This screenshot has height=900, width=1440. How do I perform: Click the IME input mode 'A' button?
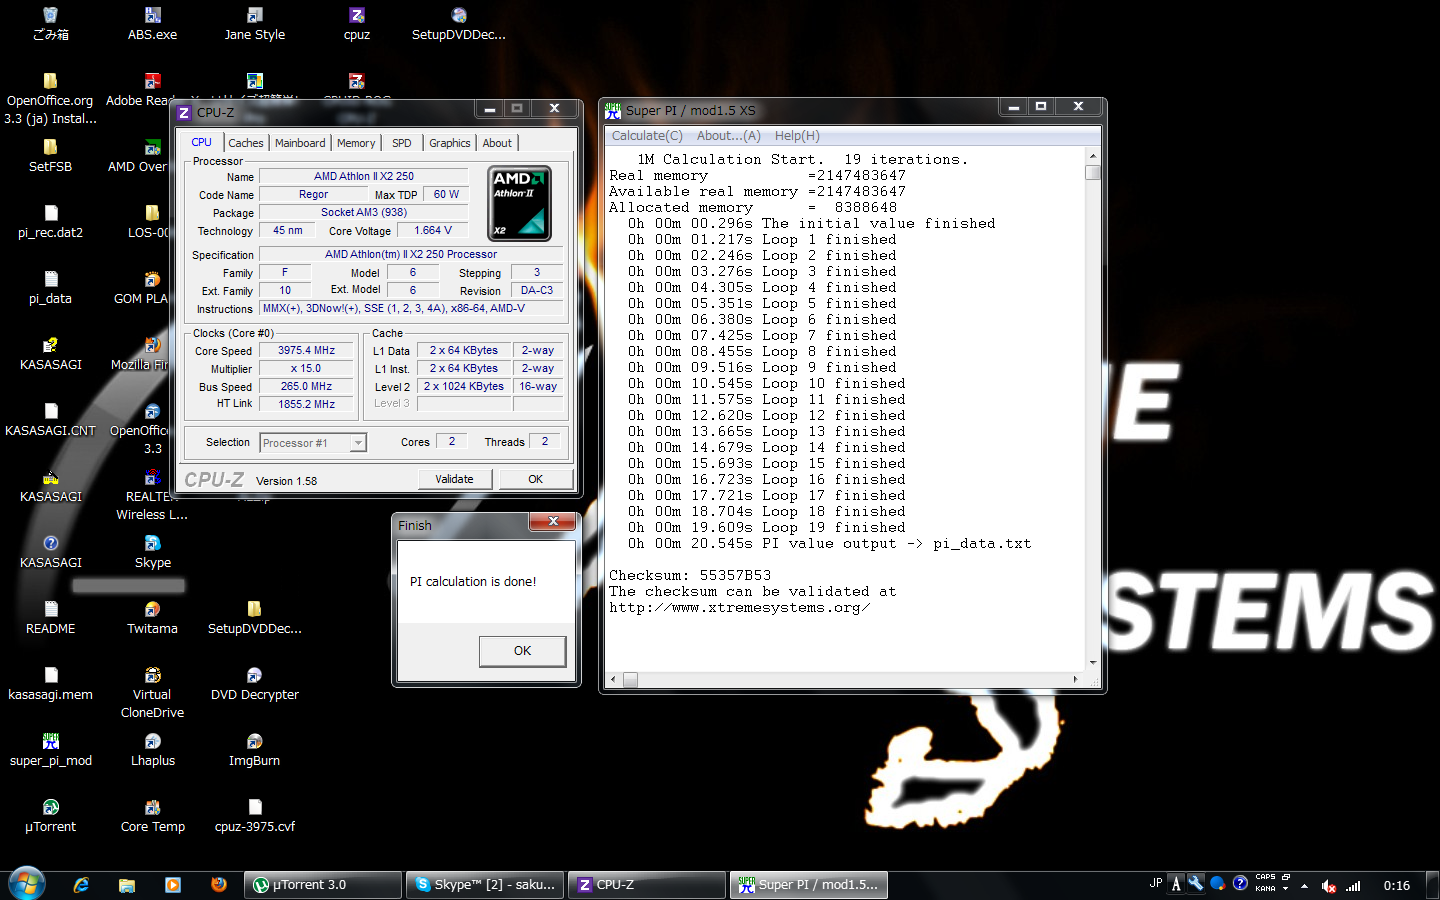click(x=1176, y=884)
